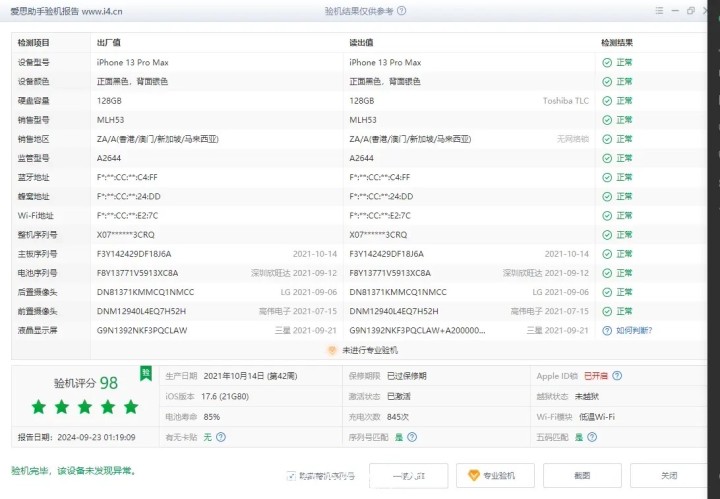Click the green check icon in 销售地区 row
Screen dimensions: 720x499
click(607, 139)
